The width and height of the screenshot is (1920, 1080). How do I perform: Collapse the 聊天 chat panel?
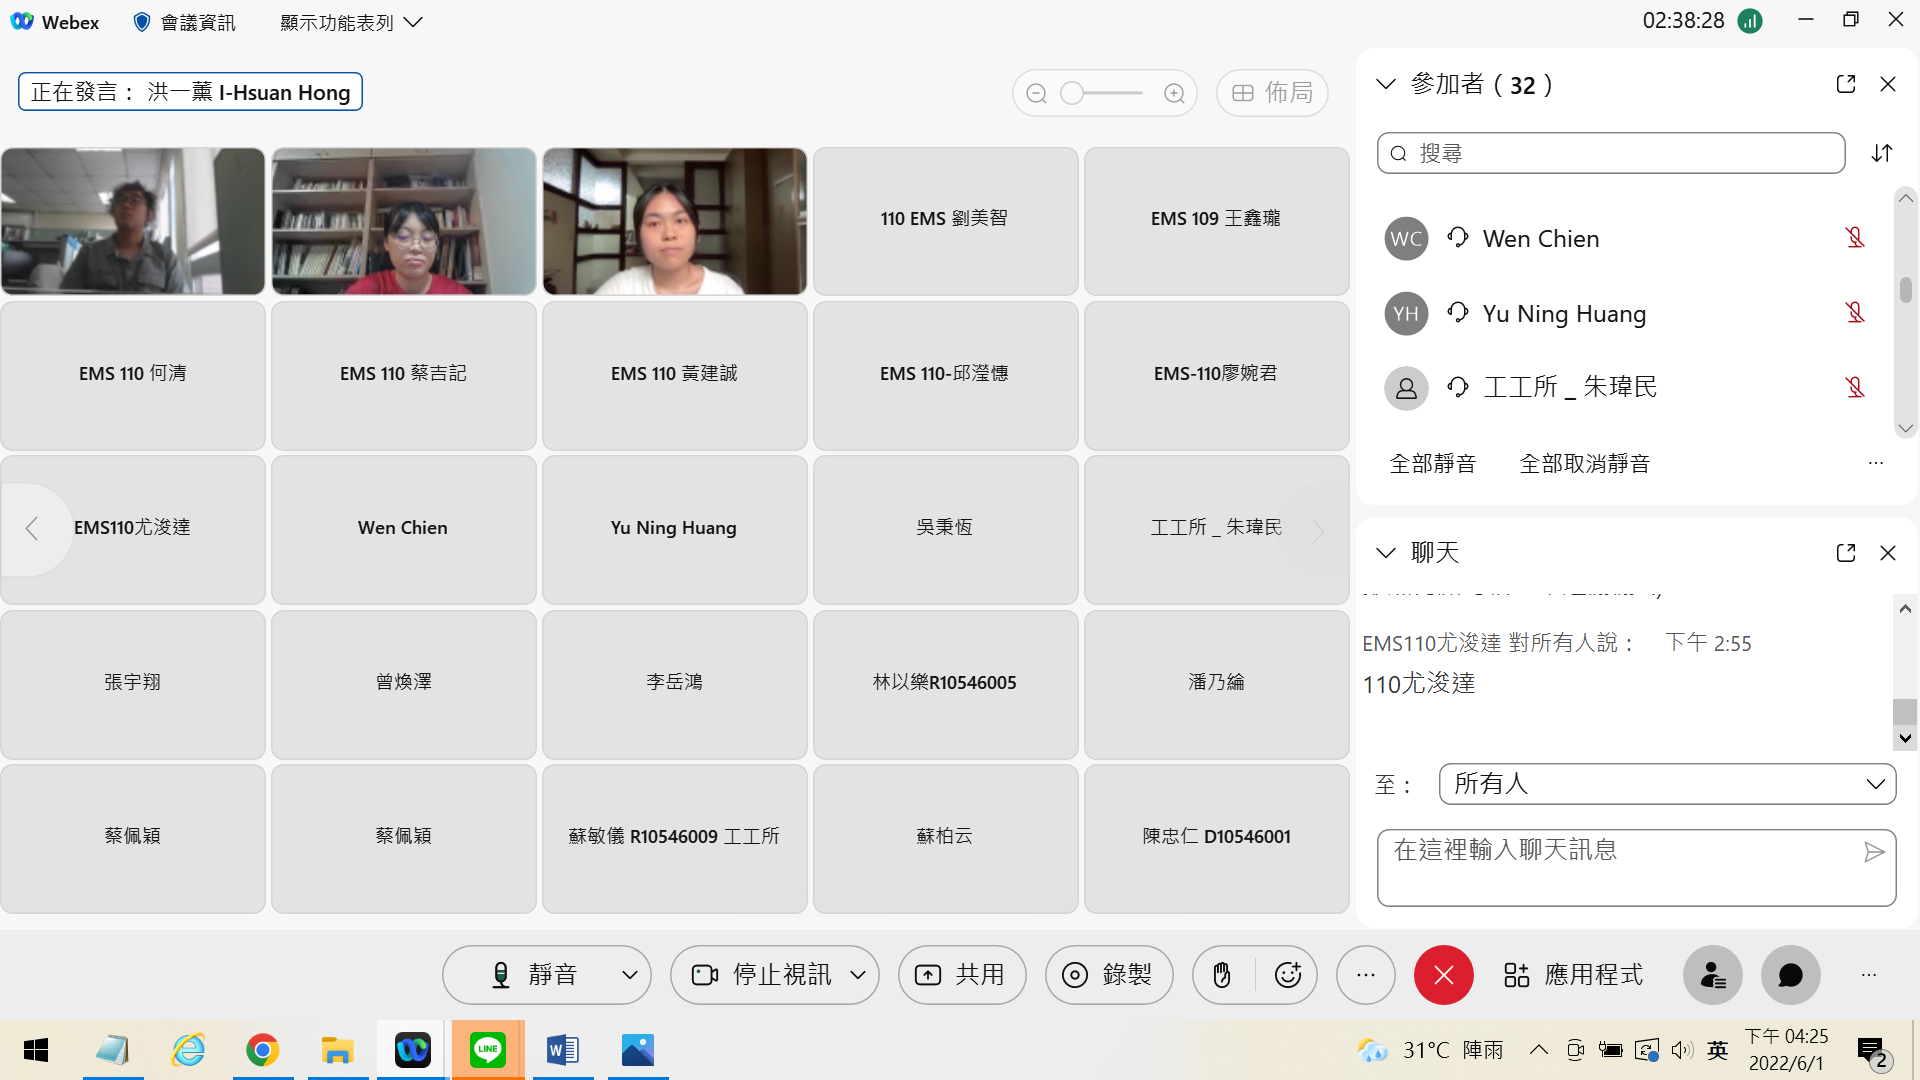click(x=1386, y=553)
